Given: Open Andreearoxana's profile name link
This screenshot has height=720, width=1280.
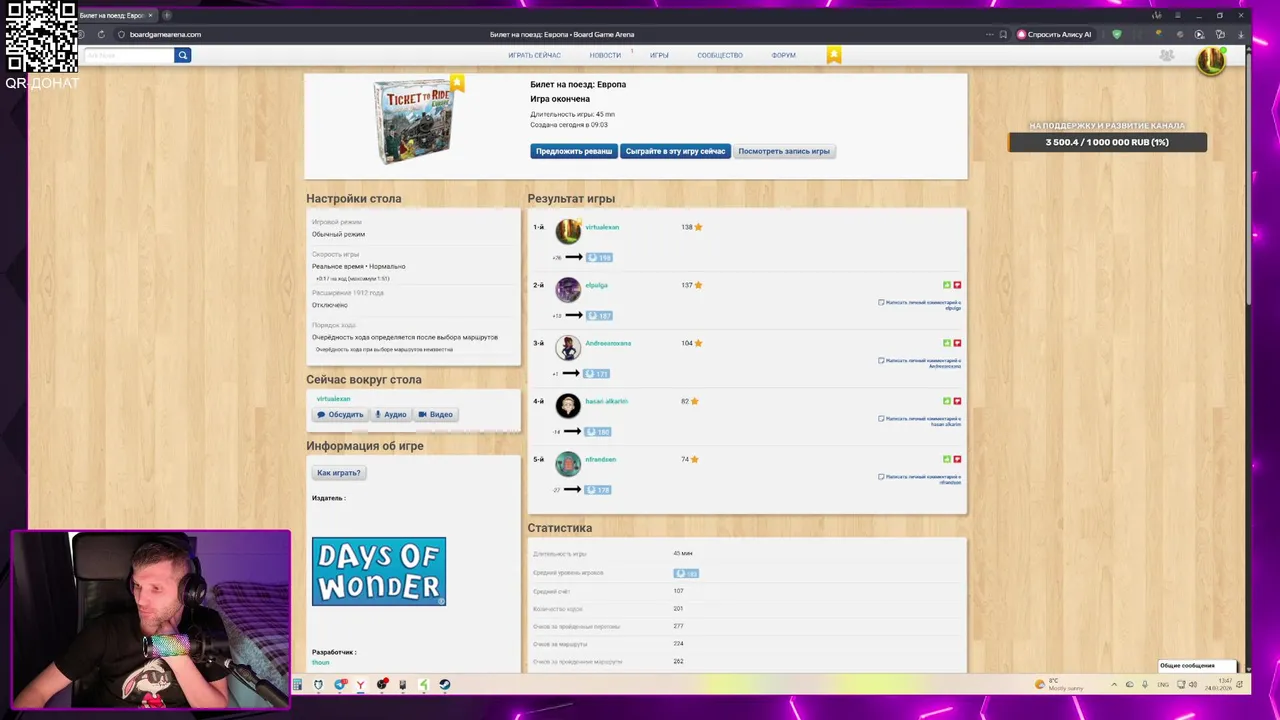Looking at the screenshot, I should point(608,343).
